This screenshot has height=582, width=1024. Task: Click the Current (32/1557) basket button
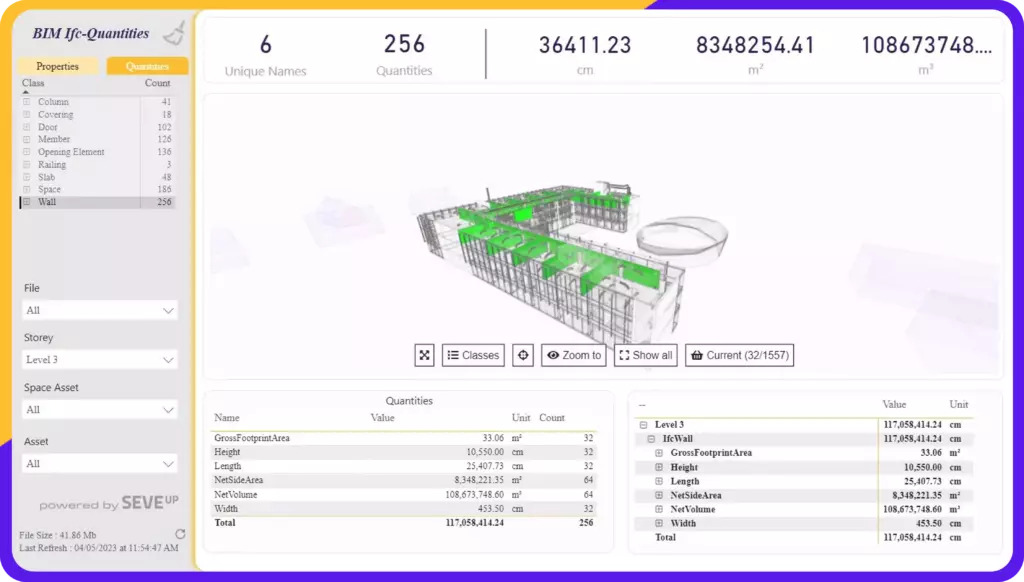click(x=739, y=355)
